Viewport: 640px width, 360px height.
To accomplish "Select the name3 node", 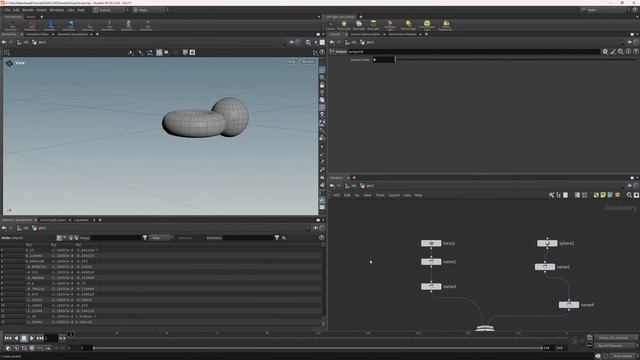I will point(431,287).
